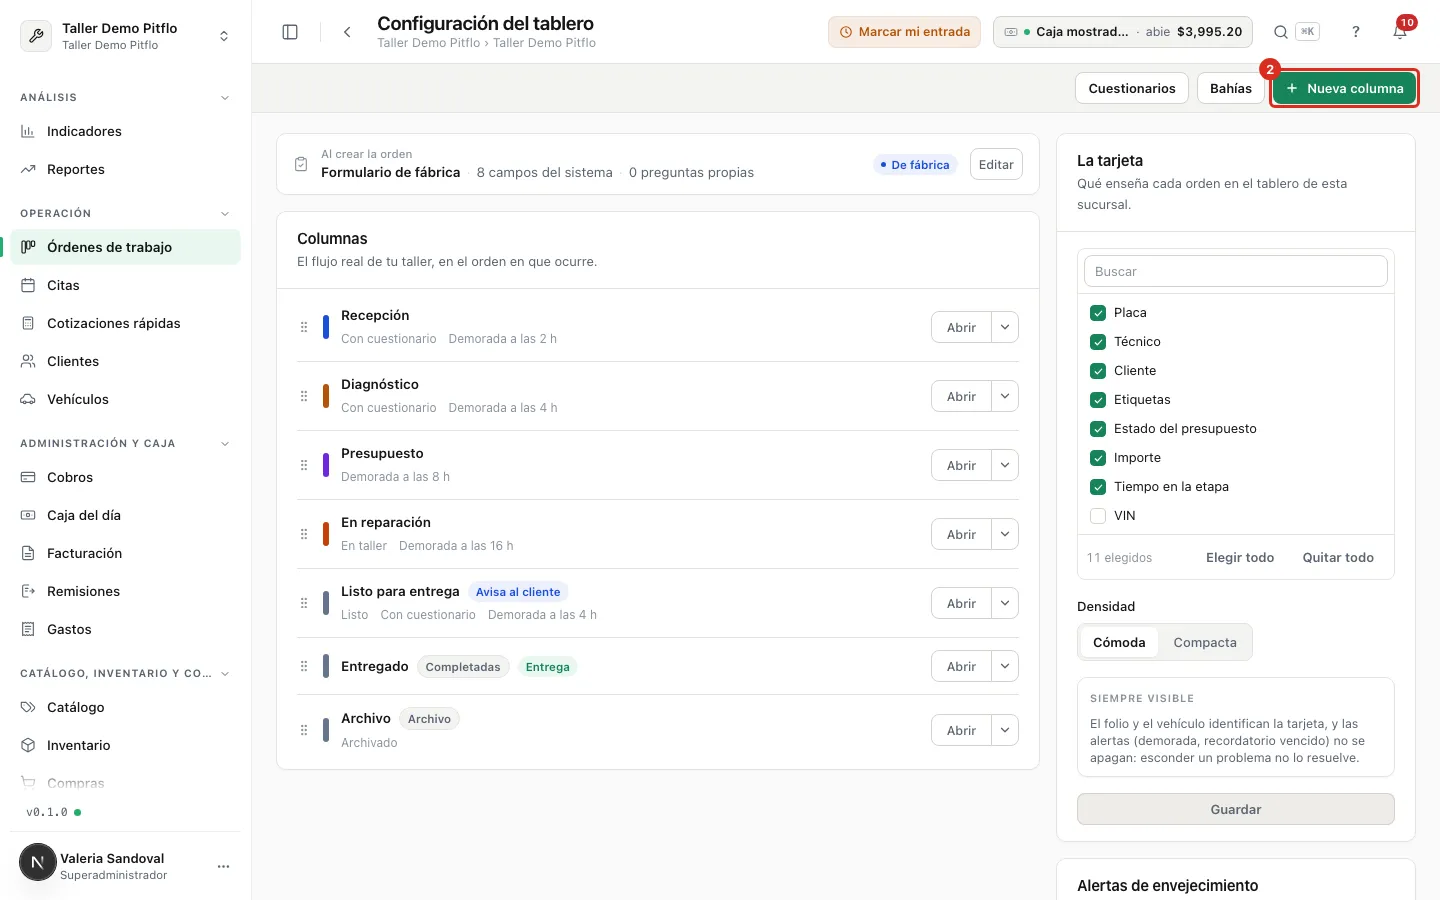Click the Archivo row drag handle
The width and height of the screenshot is (1440, 900).
point(304,730)
